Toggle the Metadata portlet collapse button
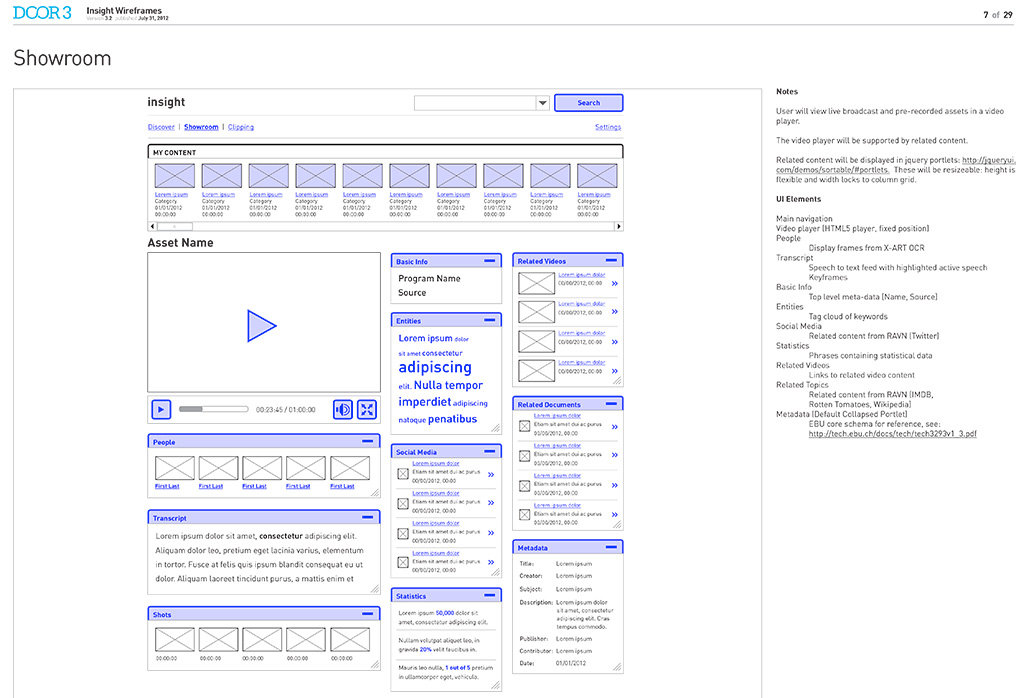This screenshot has width=1024, height=698. [x=611, y=547]
